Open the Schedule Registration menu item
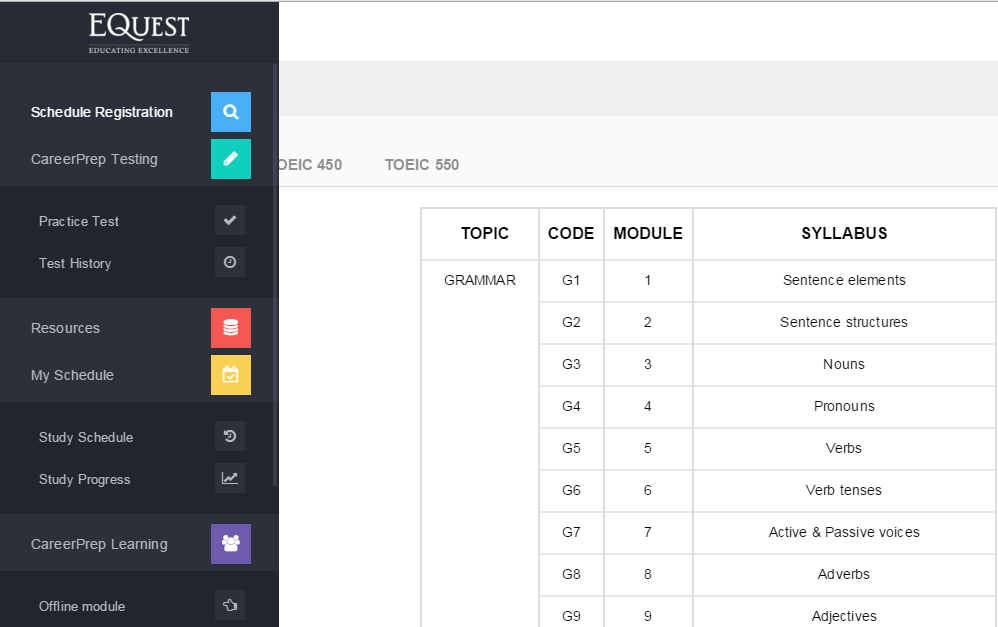This screenshot has width=998, height=627. click(102, 112)
